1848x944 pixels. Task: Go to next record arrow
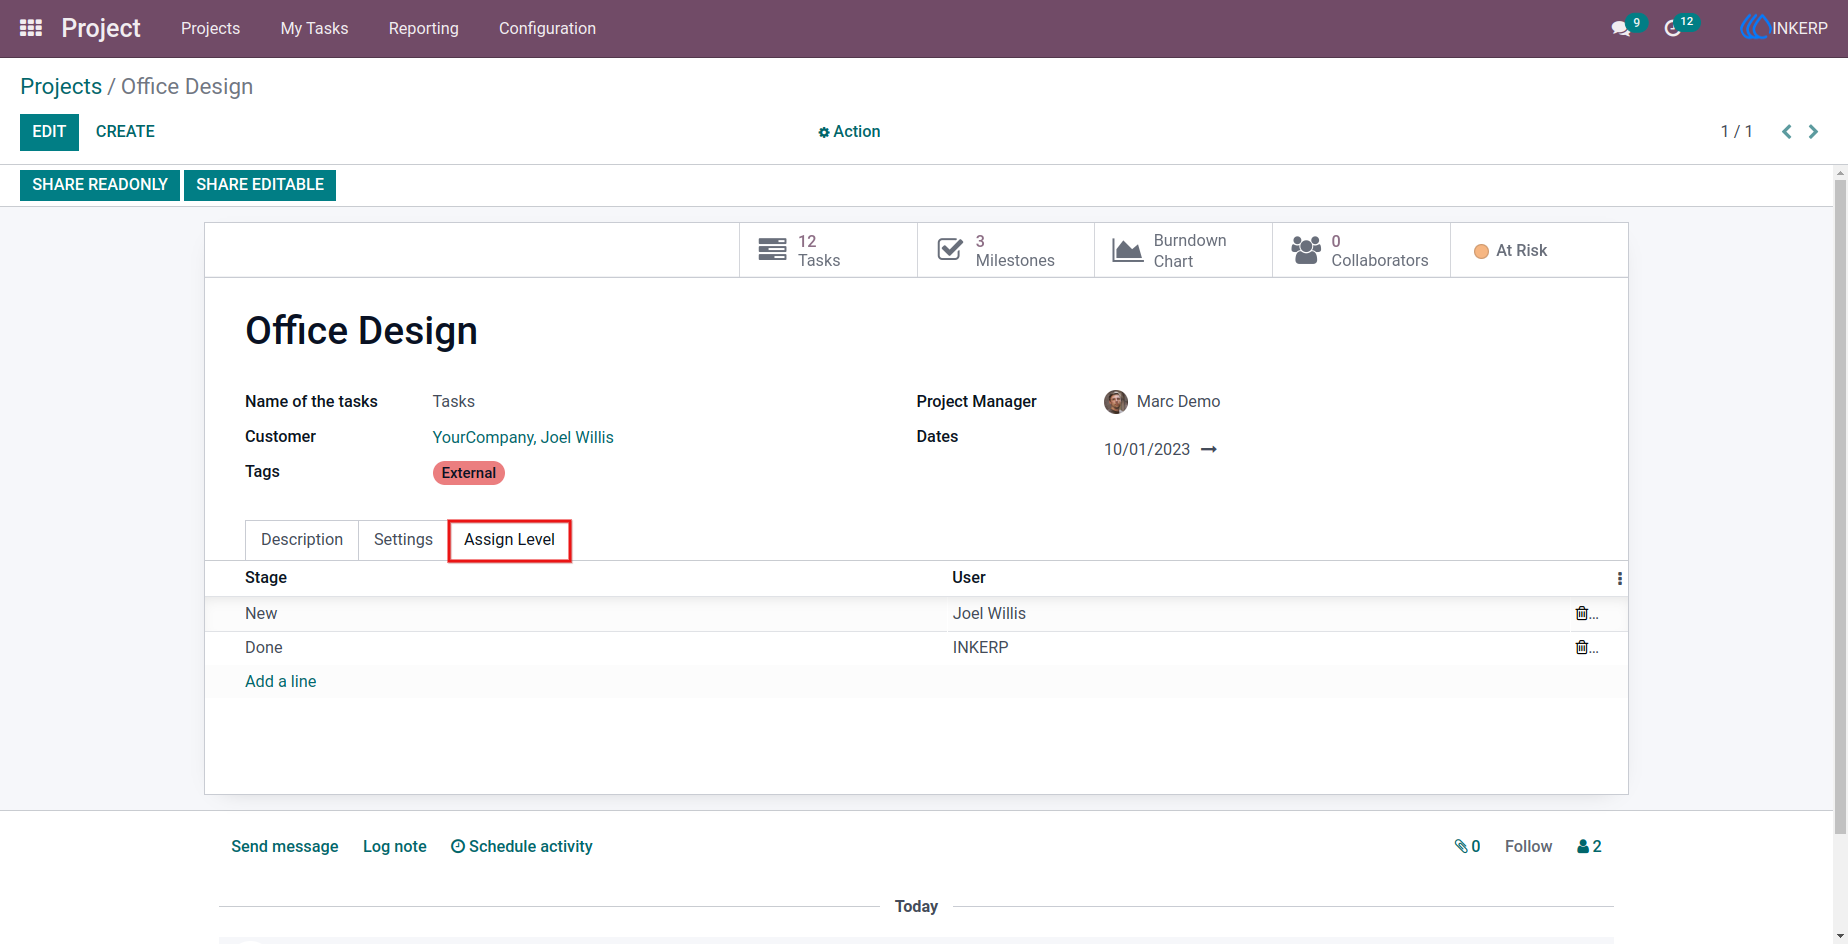coord(1813,131)
